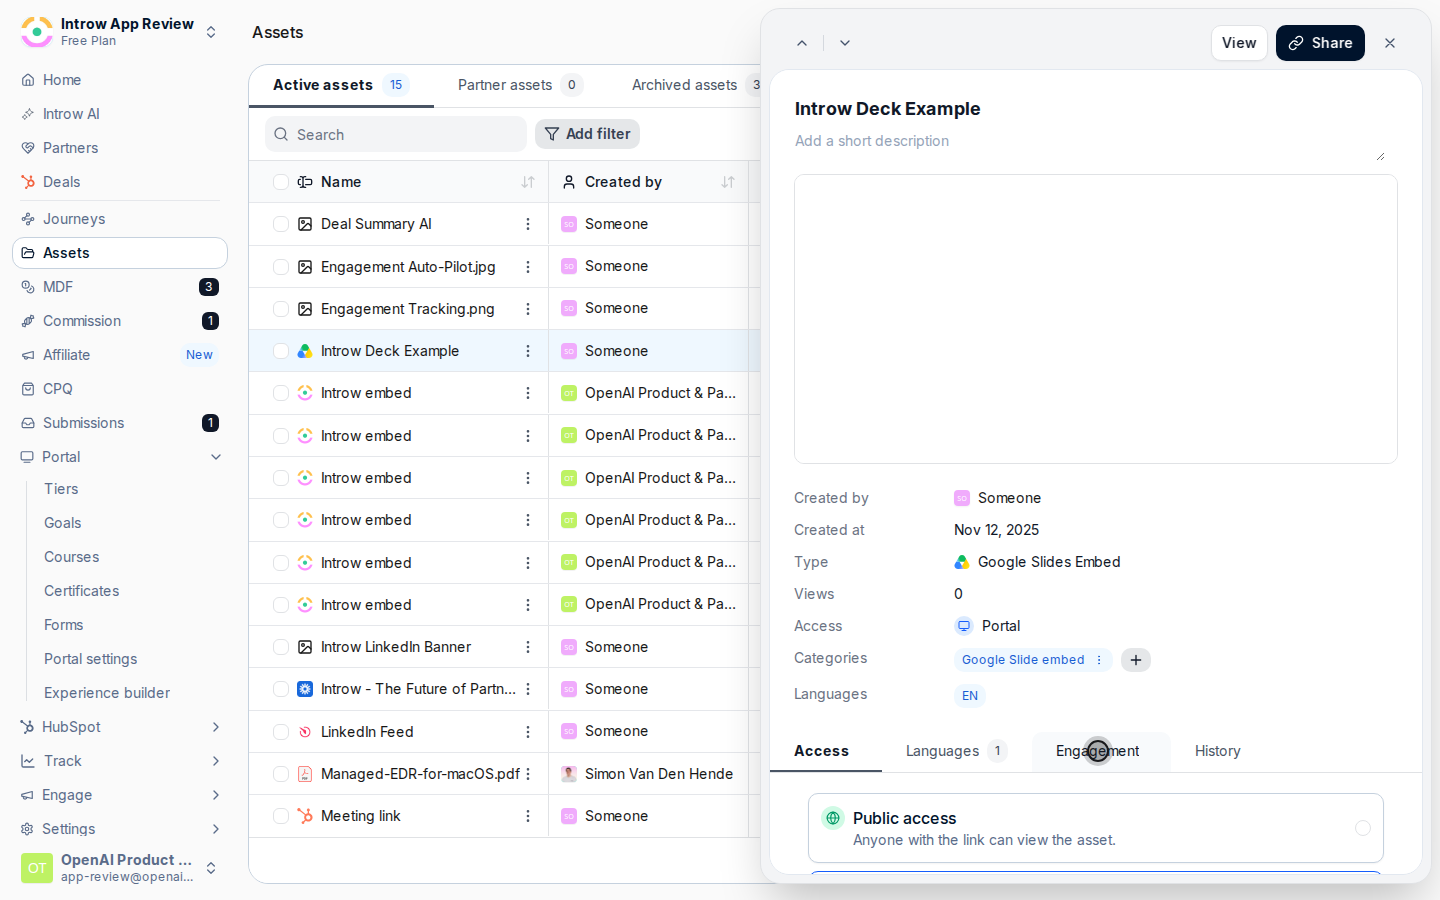Open MDF section in sidebar

coord(120,287)
